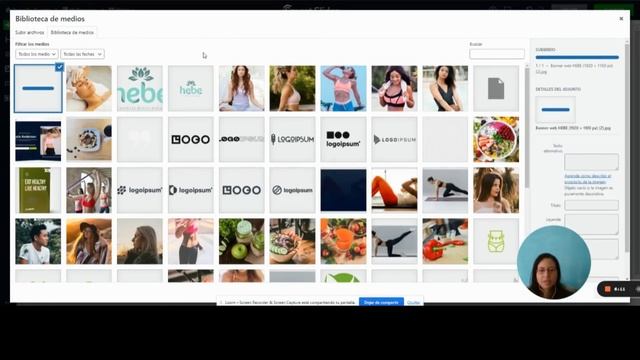Select the woman drinking water thumbnail

pos(343,89)
